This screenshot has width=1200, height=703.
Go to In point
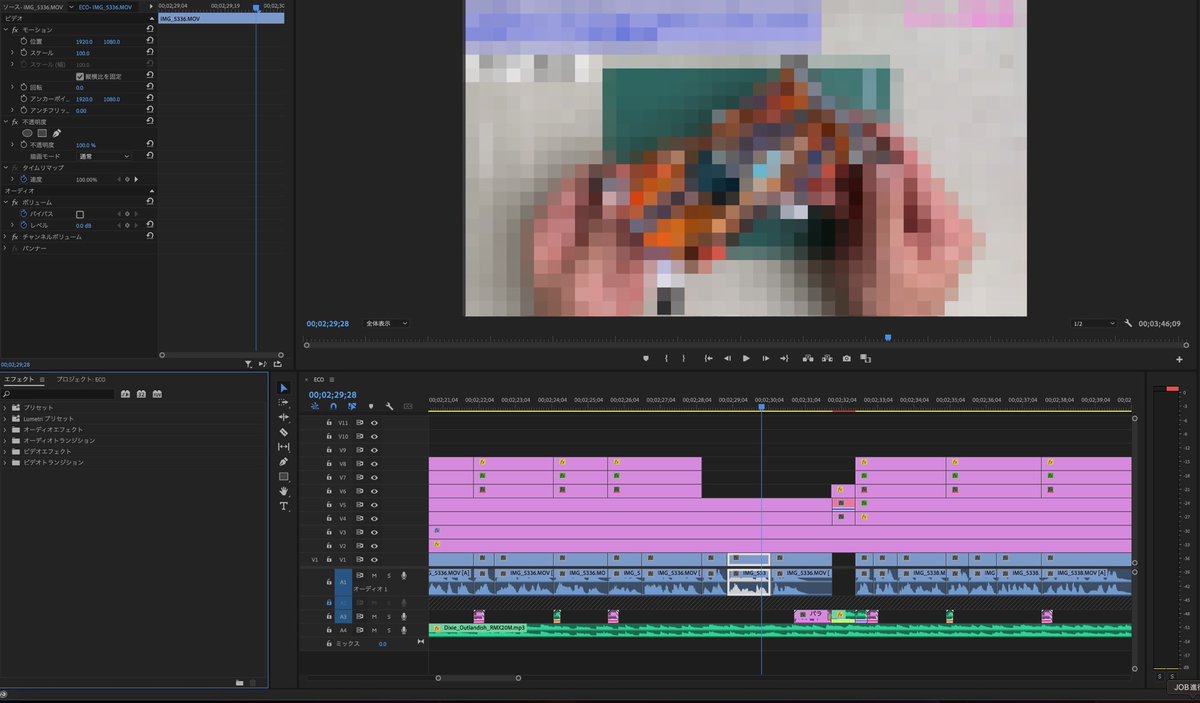[x=708, y=358]
